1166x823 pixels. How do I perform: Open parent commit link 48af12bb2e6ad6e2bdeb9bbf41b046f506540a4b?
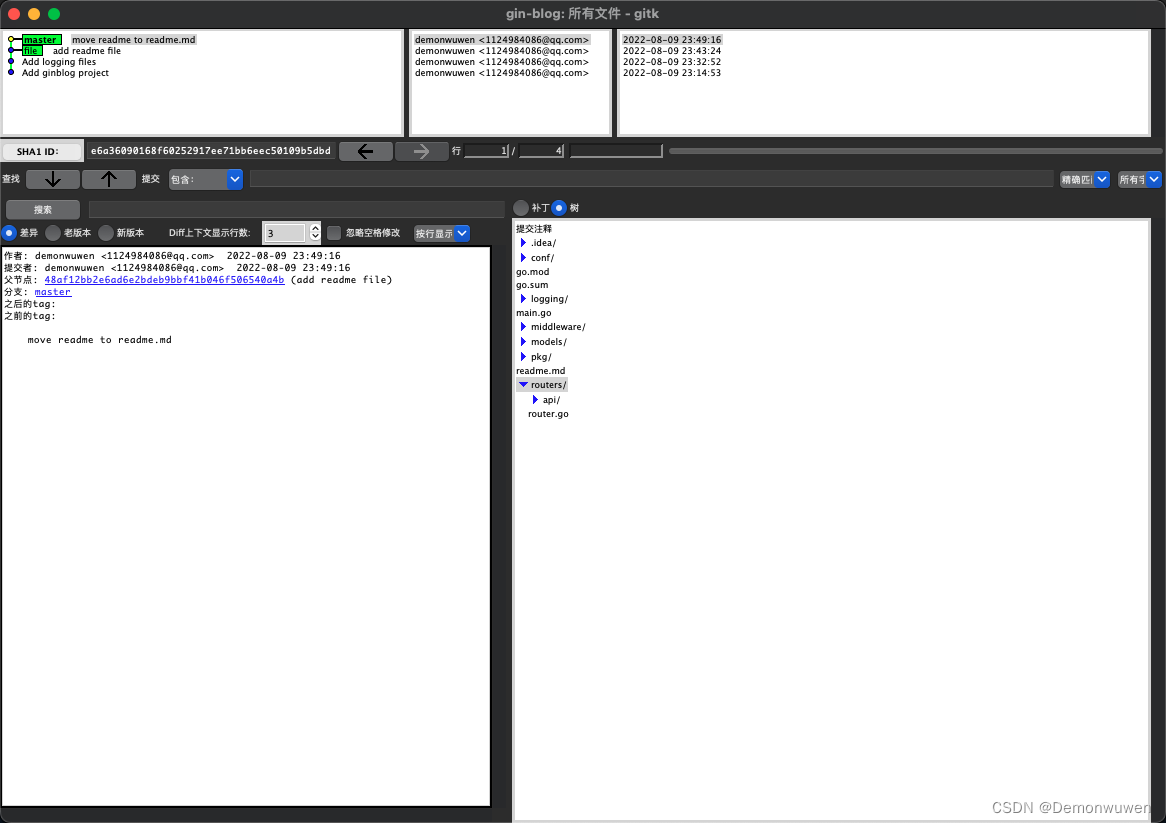[x=163, y=279]
